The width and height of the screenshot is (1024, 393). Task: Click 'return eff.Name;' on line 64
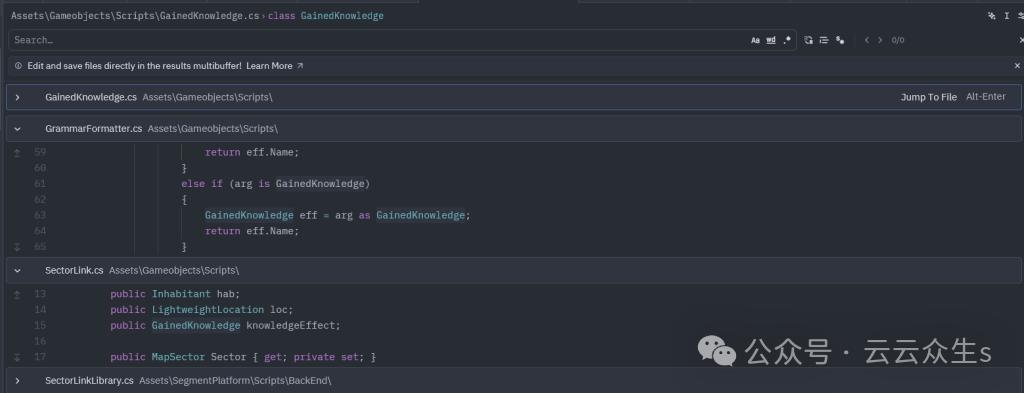pyautogui.click(x=251, y=231)
